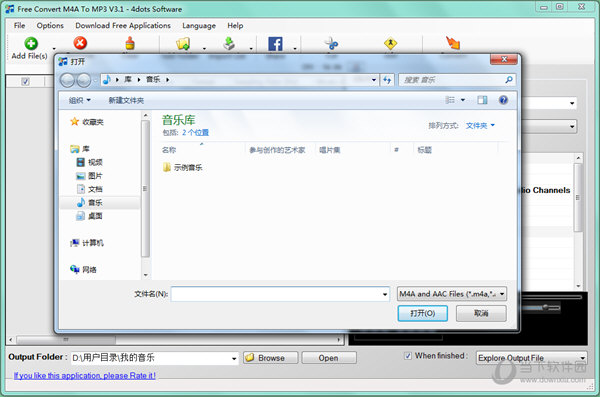Image resolution: width=600 pixels, height=397 pixels.
Task: Open the view options dropdown arrow
Action: point(463,100)
